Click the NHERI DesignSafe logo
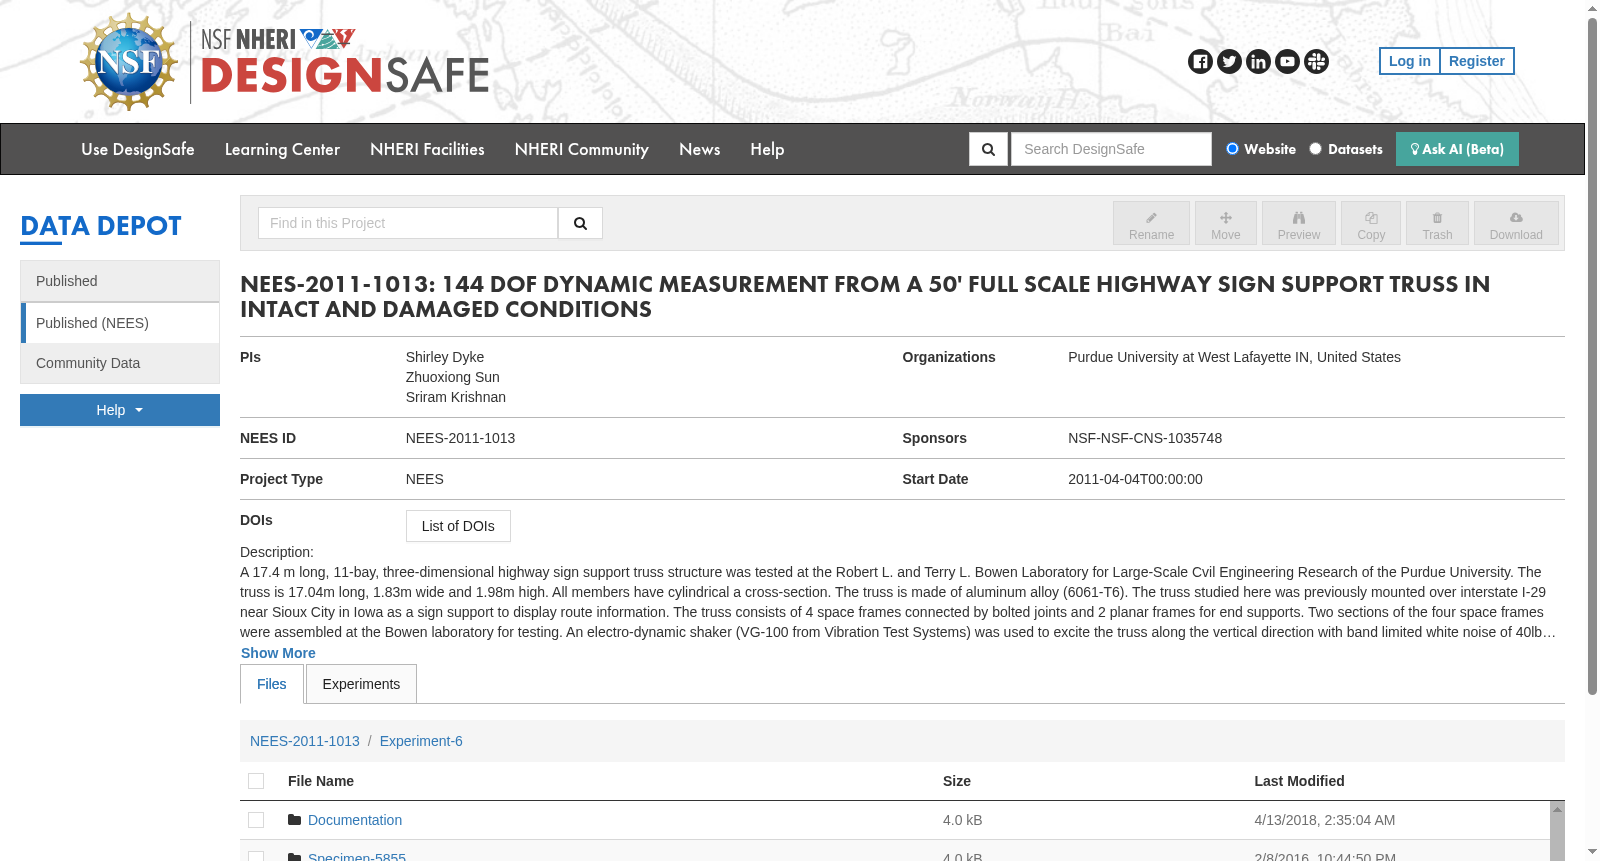 [345, 62]
